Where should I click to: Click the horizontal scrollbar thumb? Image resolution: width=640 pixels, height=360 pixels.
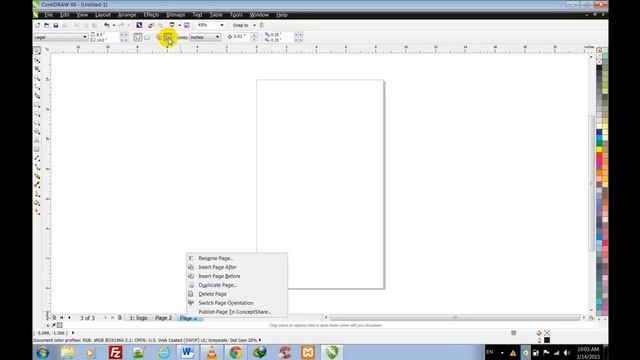click(x=455, y=318)
